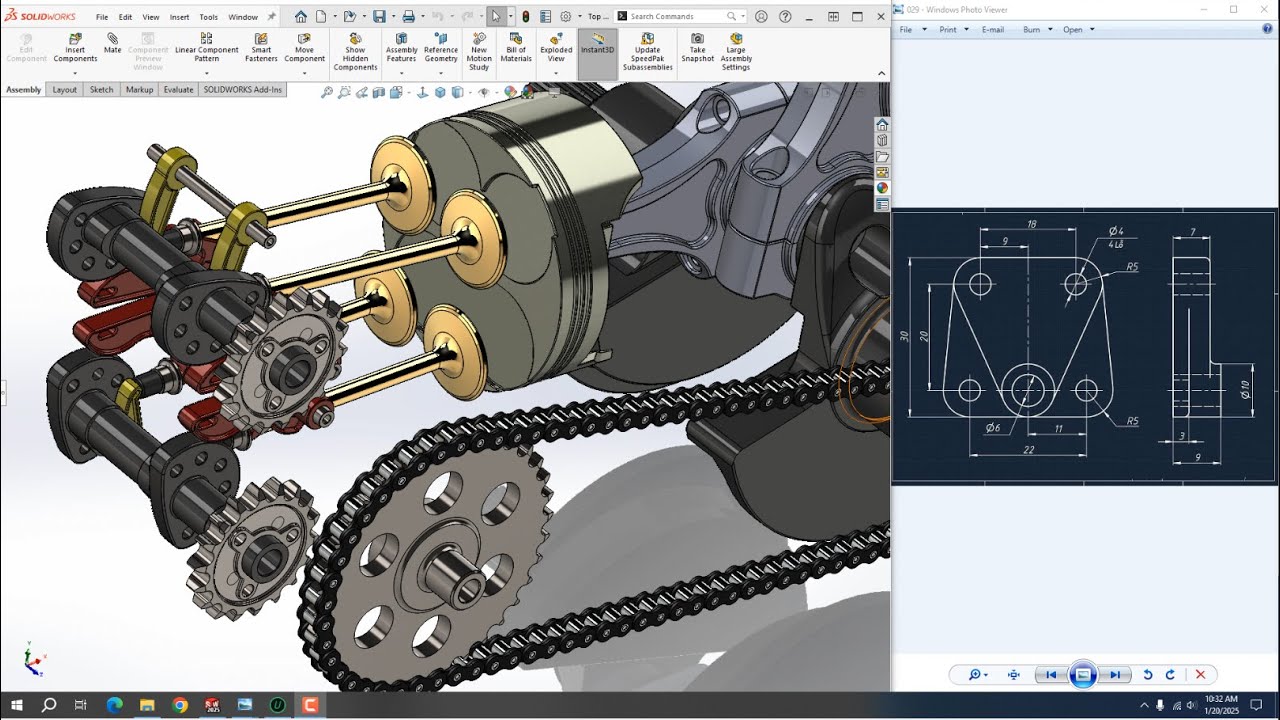The image size is (1280, 720).
Task: Expand Move Component dropdown arrow
Action: pos(304,72)
